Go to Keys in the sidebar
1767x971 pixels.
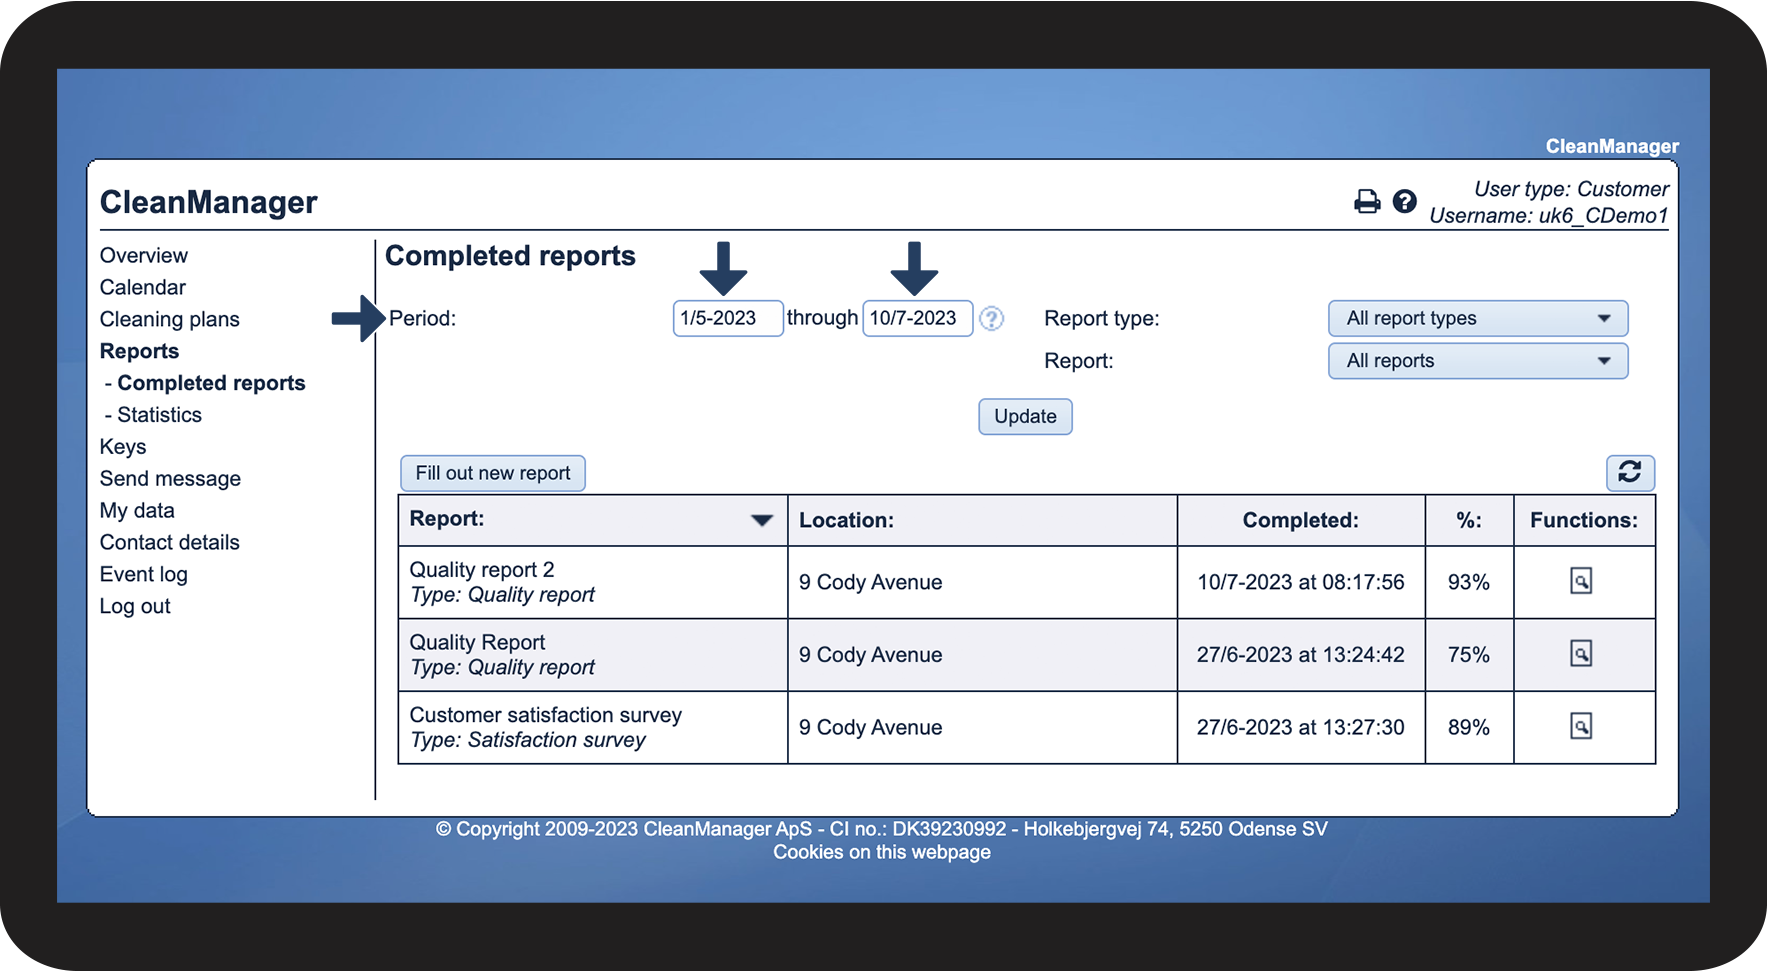coord(122,447)
